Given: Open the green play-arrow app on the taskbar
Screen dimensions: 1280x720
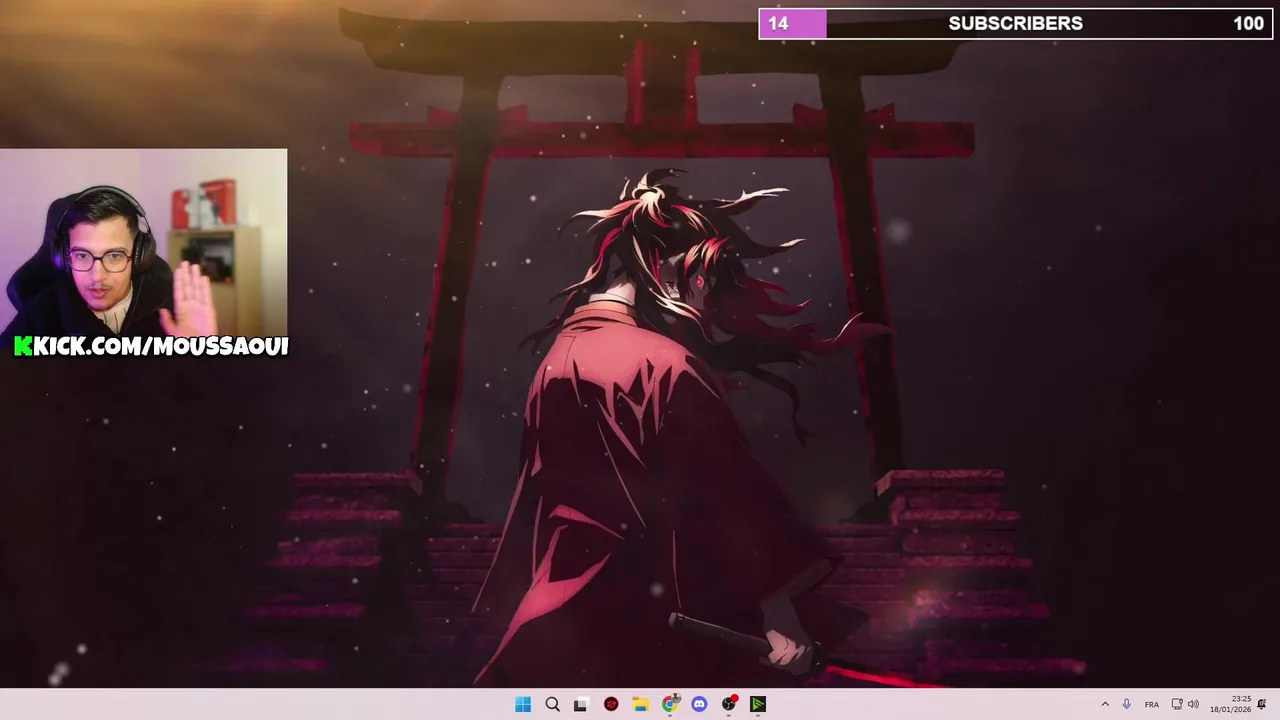Looking at the screenshot, I should click(x=758, y=704).
